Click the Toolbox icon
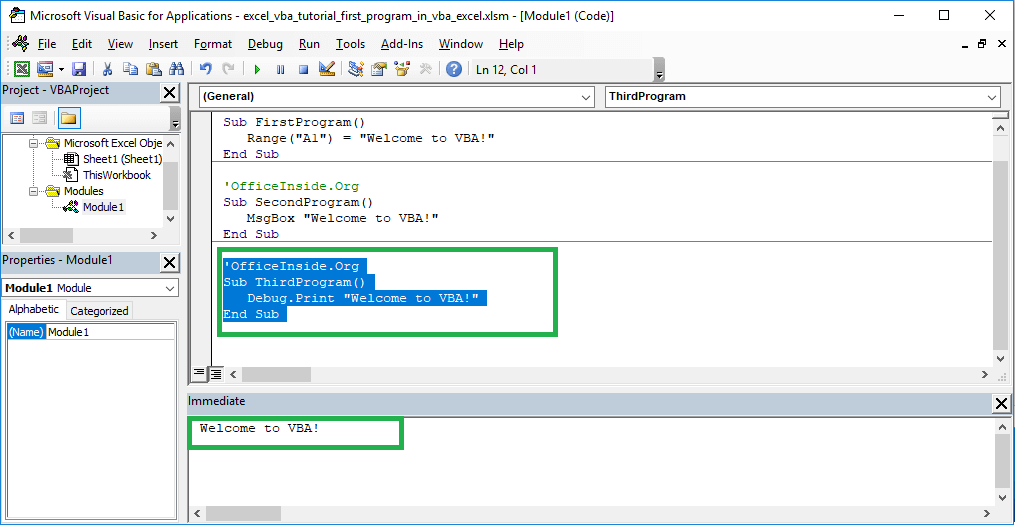 (x=425, y=69)
